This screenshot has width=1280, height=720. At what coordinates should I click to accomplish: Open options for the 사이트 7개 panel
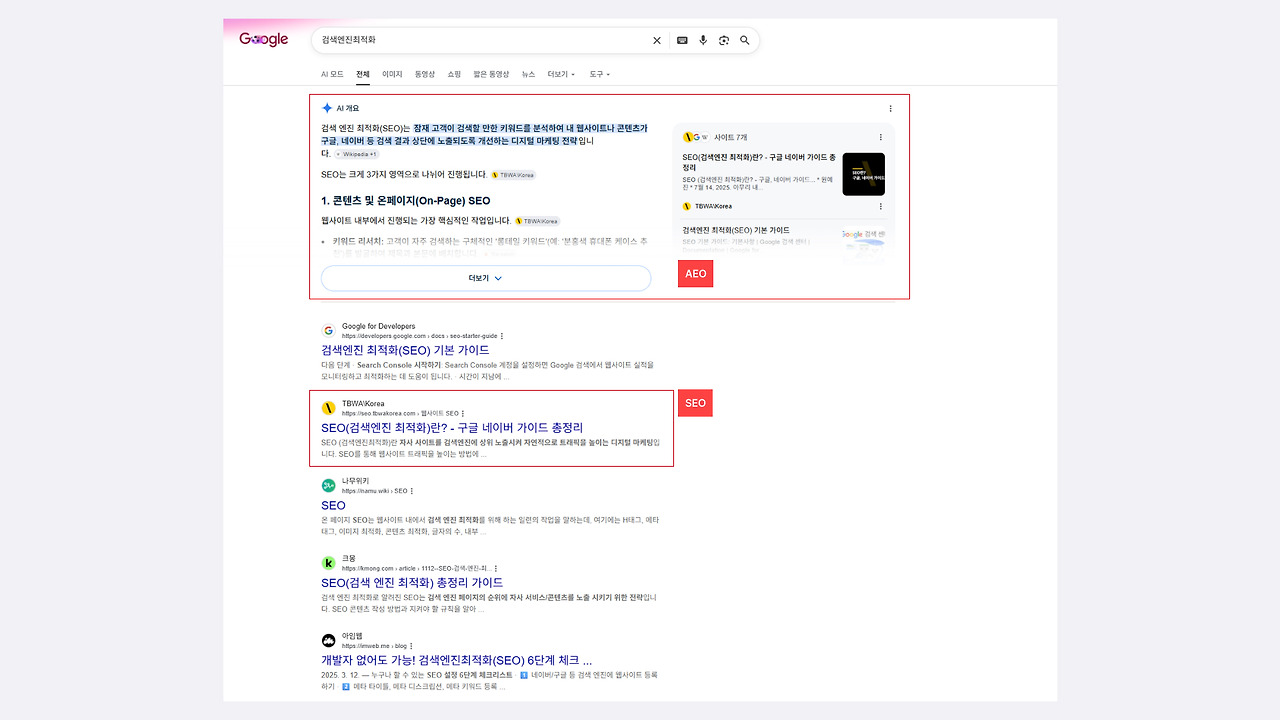(x=881, y=137)
